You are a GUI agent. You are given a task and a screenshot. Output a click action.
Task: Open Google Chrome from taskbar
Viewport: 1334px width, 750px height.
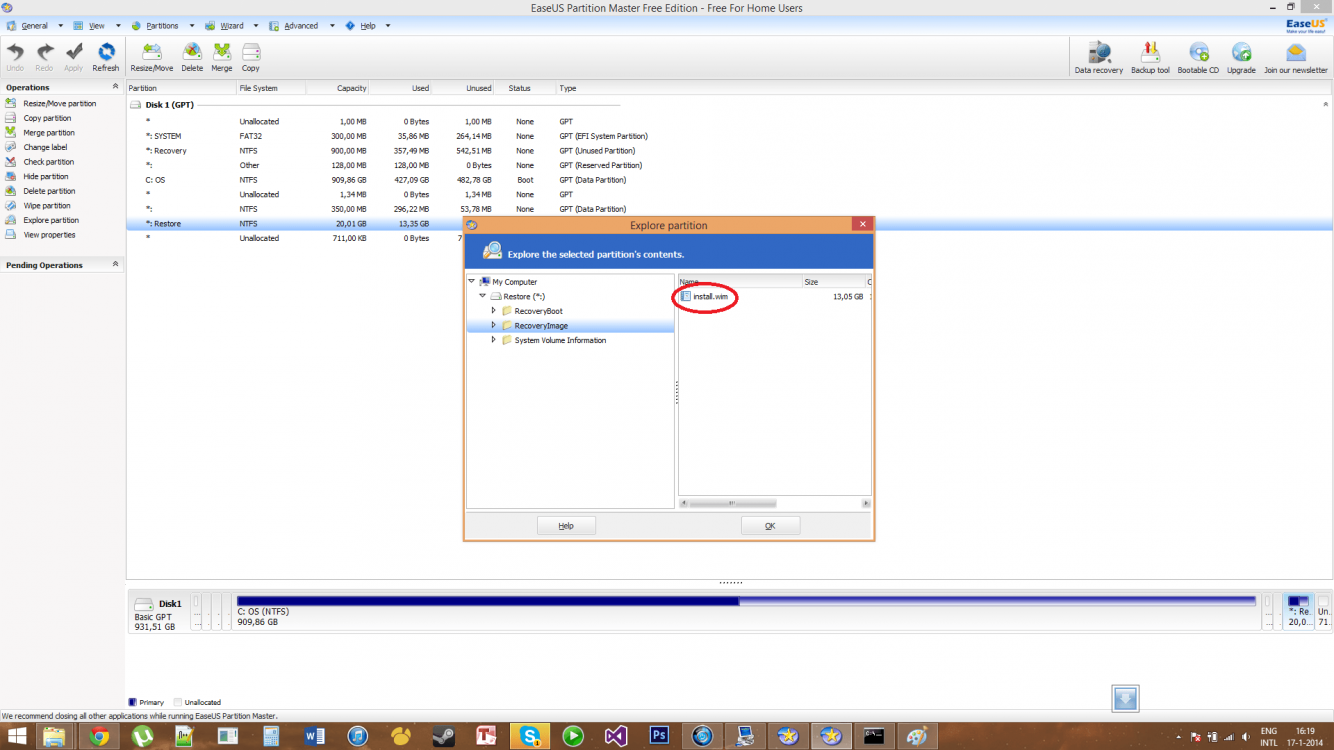tap(99, 737)
